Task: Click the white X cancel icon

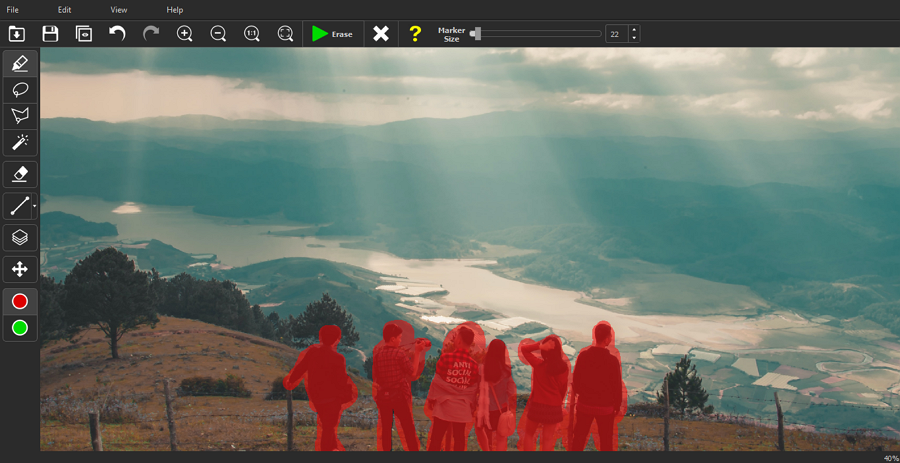Action: click(381, 34)
